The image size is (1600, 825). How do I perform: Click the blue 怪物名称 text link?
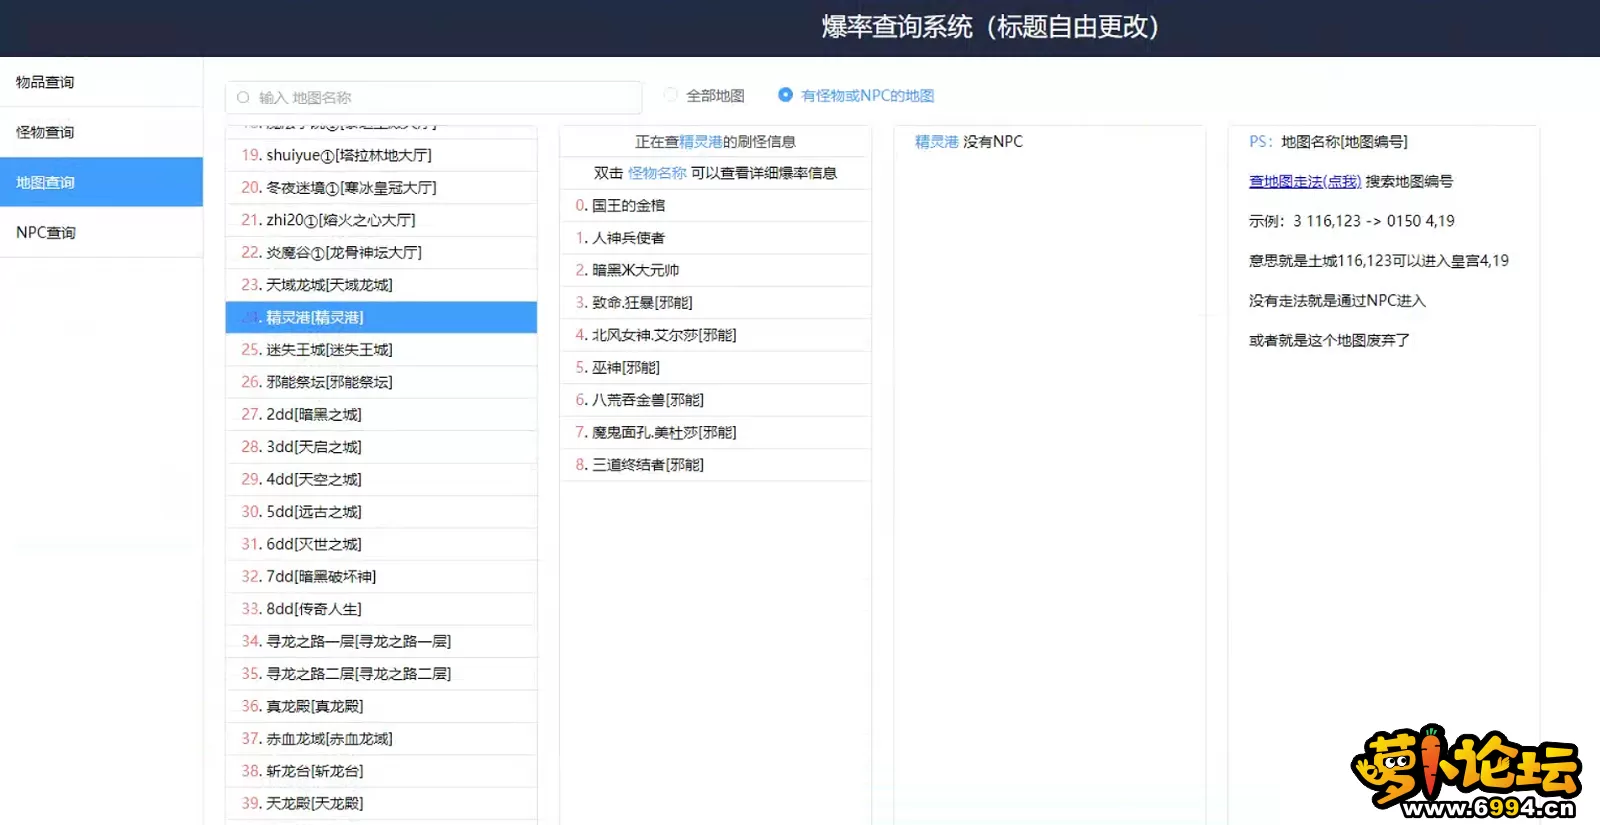pos(657,173)
